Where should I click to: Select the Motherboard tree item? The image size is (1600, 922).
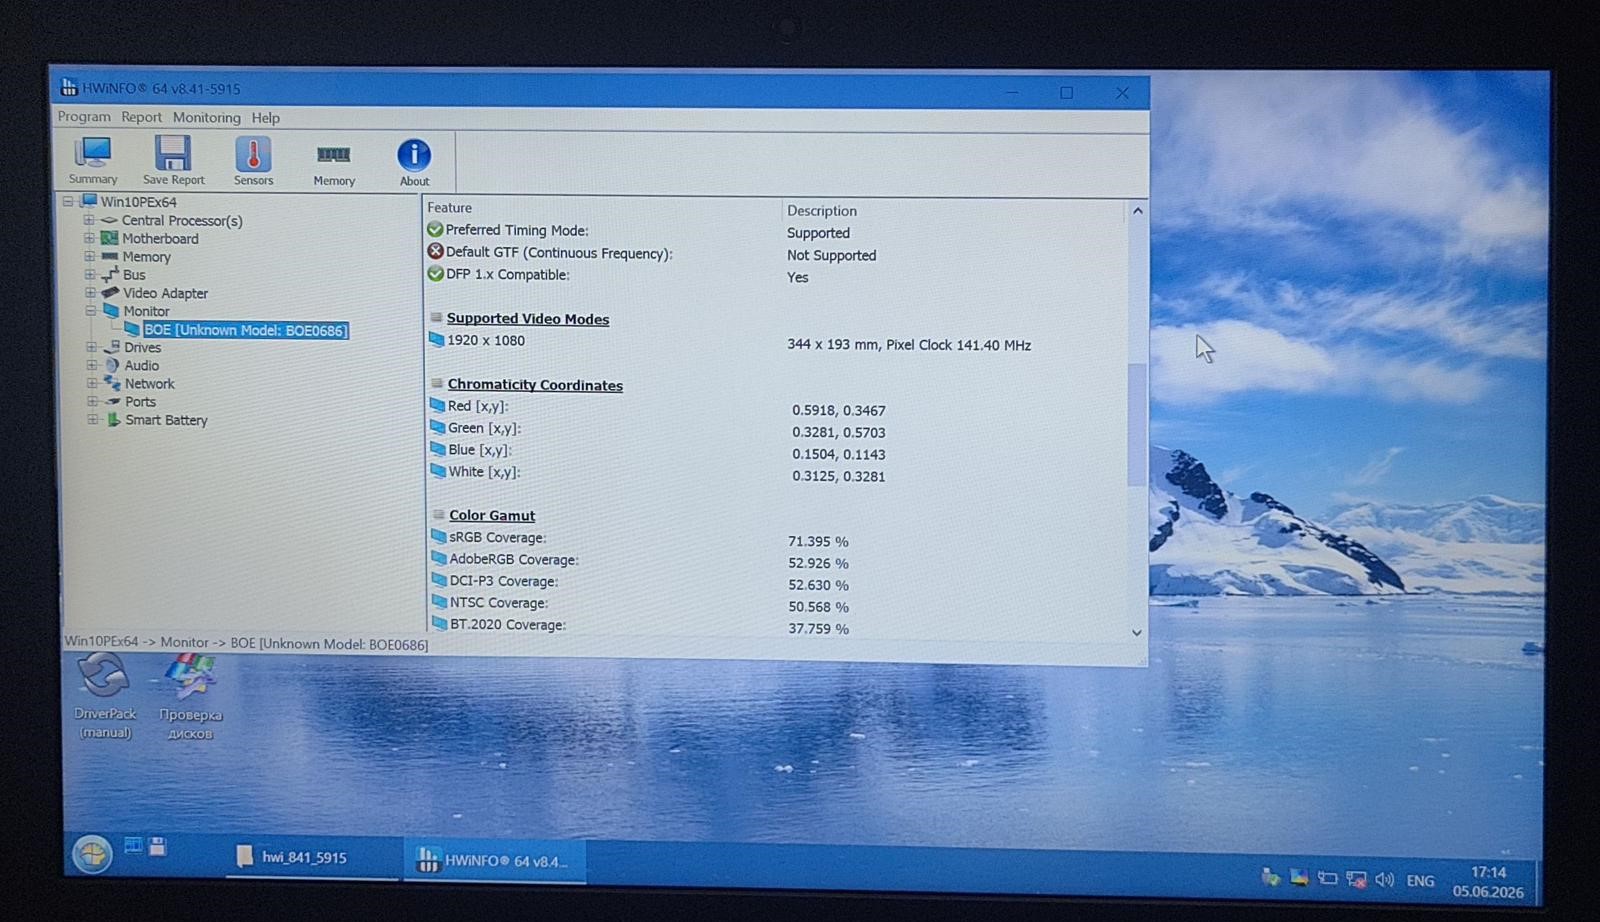(160, 239)
